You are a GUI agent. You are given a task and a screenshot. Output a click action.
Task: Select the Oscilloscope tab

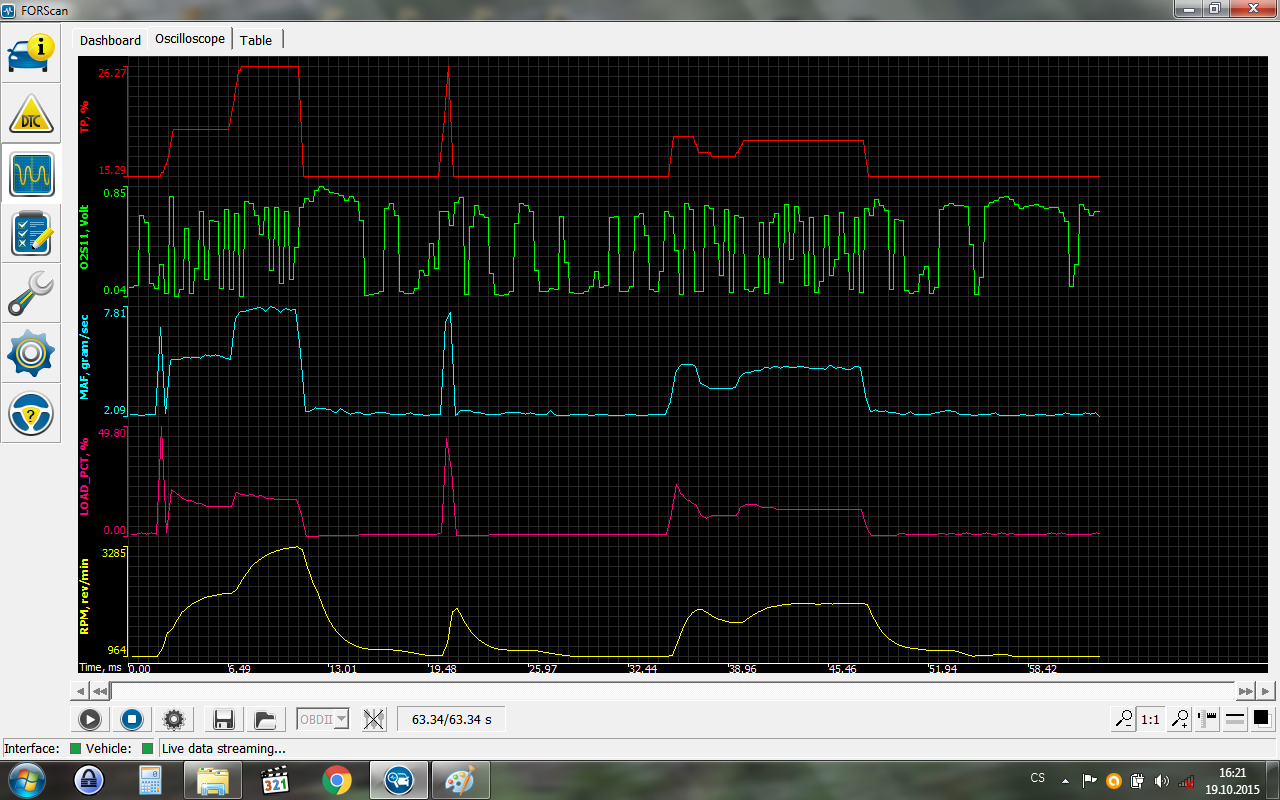click(x=190, y=39)
